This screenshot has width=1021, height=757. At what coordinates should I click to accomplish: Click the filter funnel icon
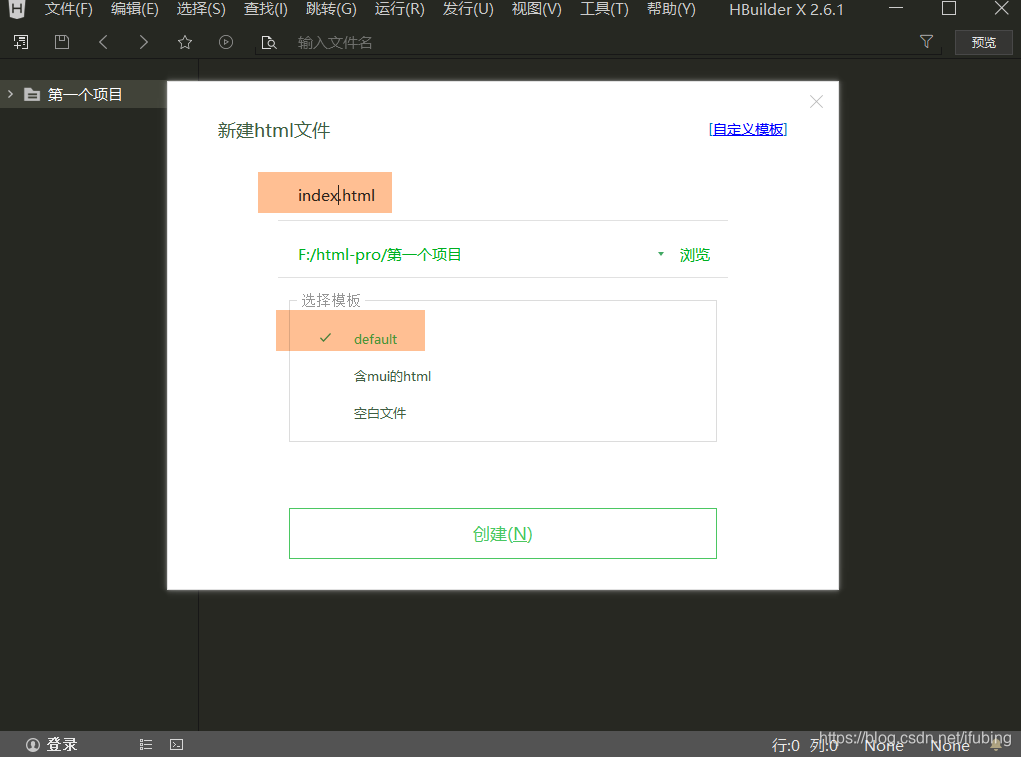926,42
